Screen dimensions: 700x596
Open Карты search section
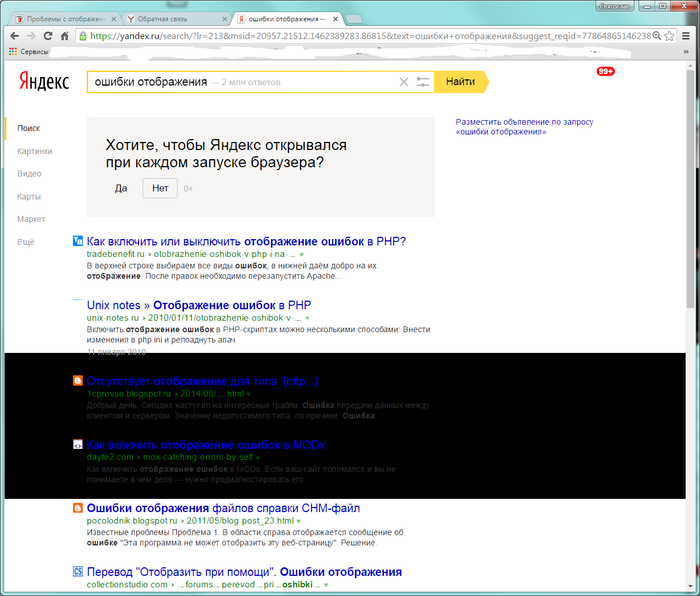coord(29,196)
